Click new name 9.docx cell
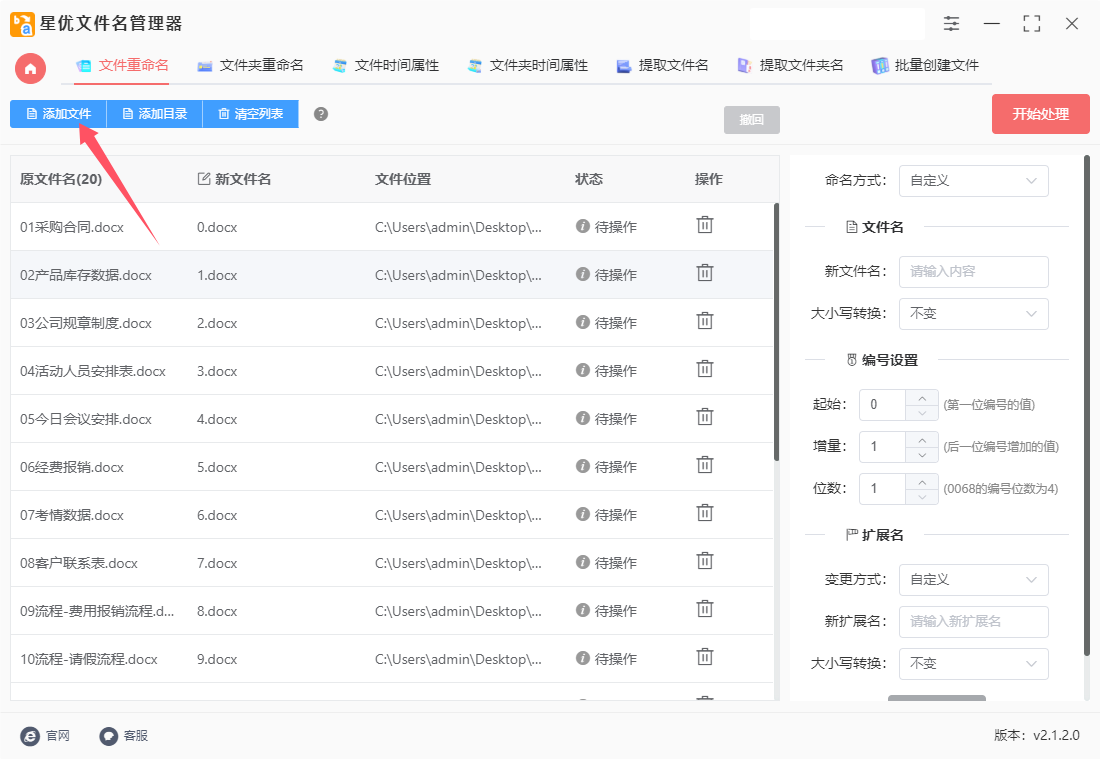The width and height of the screenshot is (1100, 760). coord(217,659)
